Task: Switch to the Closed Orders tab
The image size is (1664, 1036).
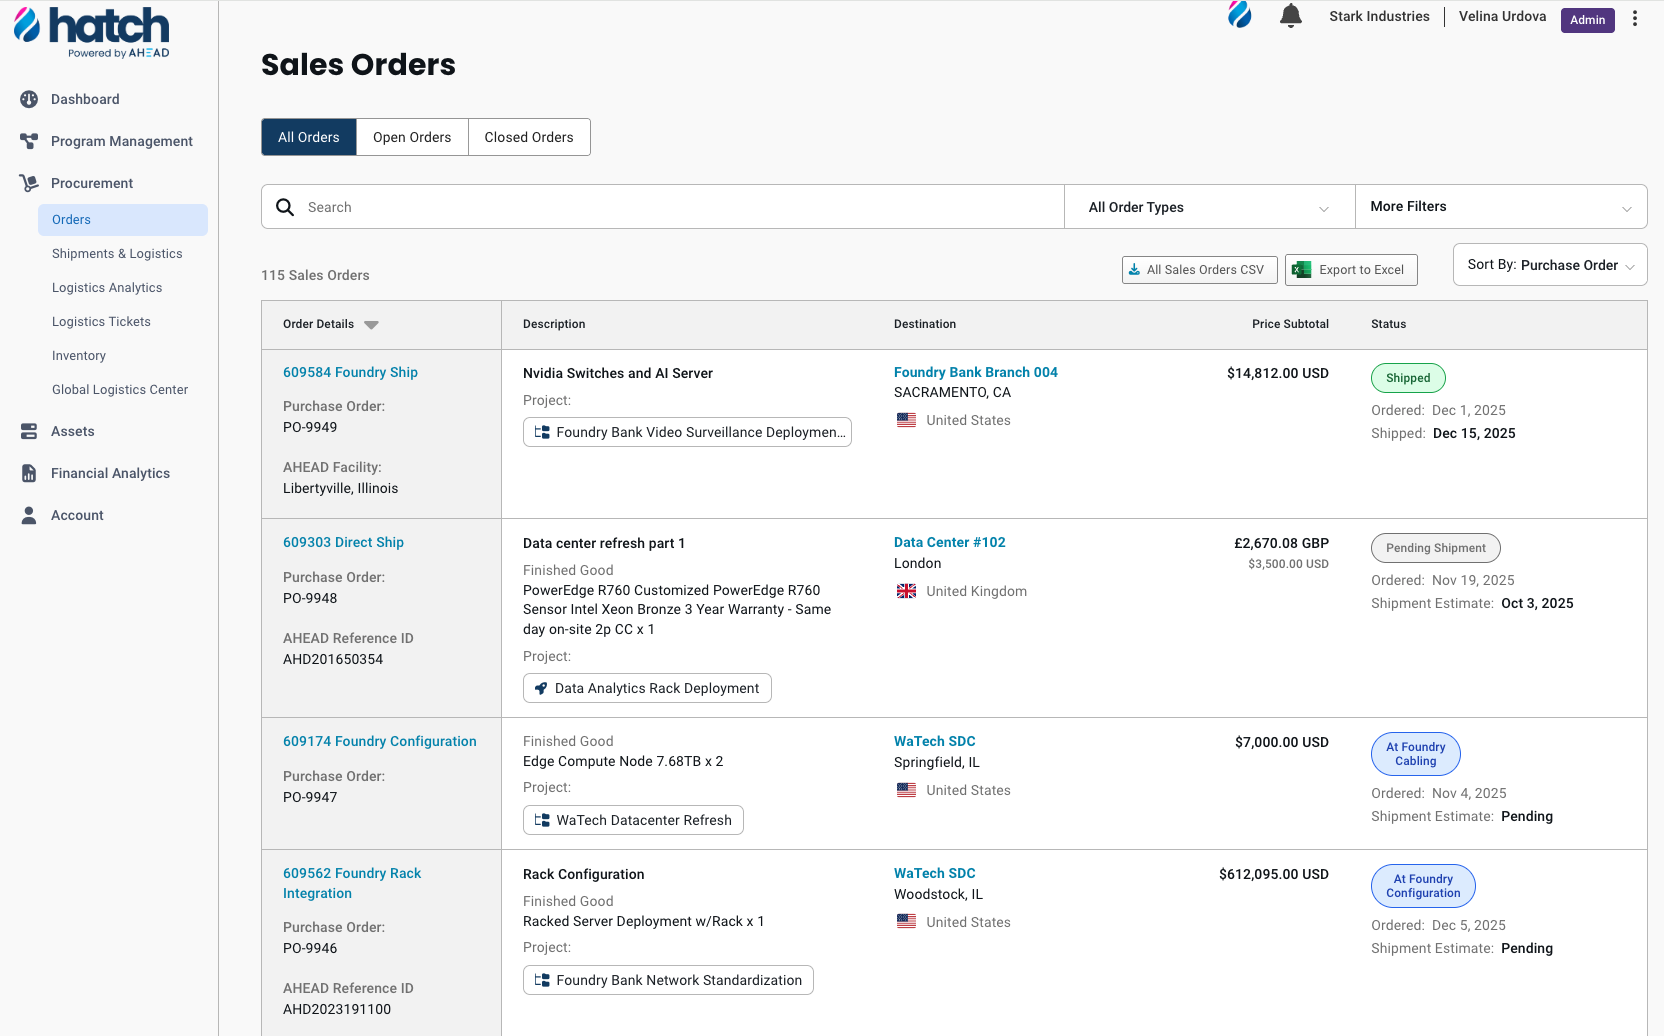Action: (x=529, y=137)
